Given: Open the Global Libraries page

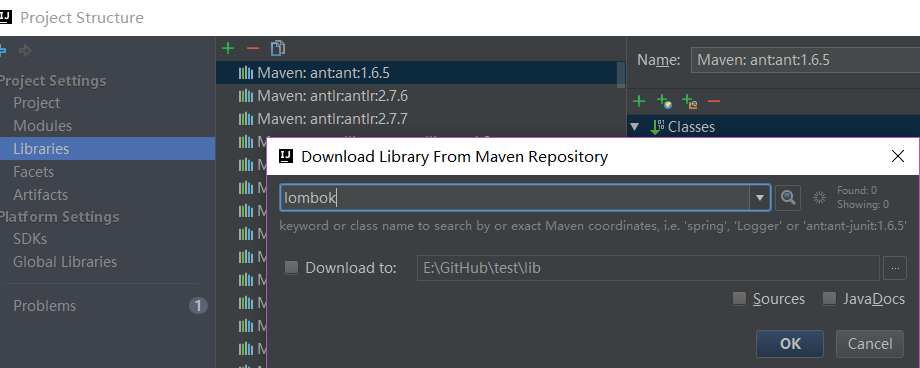Looking at the screenshot, I should point(65,262).
